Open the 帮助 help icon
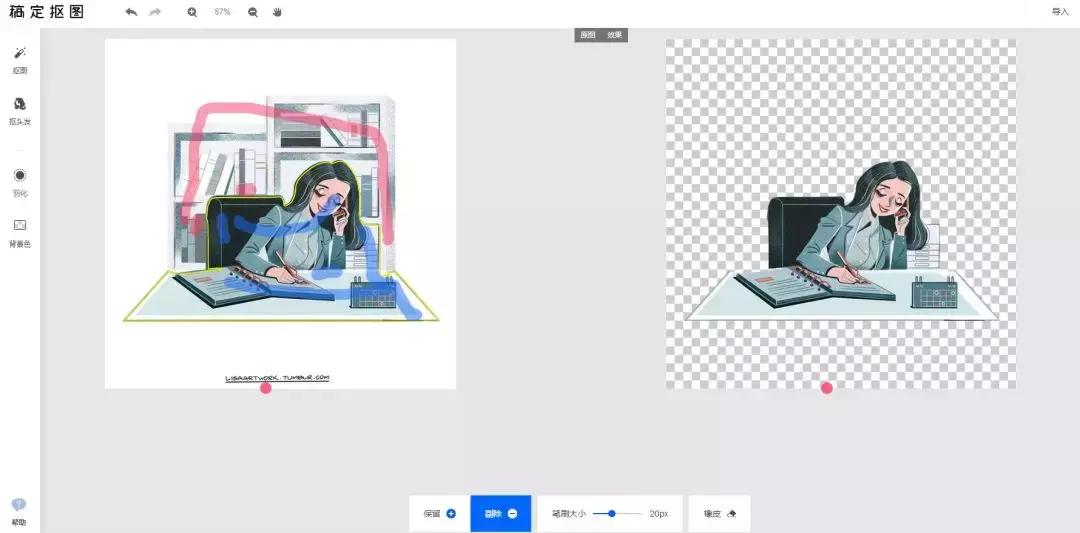Screen dimensions: 1080x533 click(x=19, y=508)
